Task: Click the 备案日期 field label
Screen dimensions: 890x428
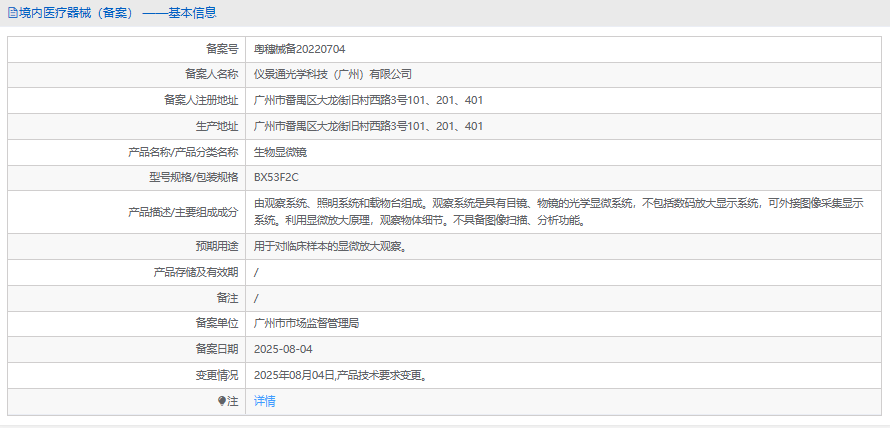Action: 217,349
